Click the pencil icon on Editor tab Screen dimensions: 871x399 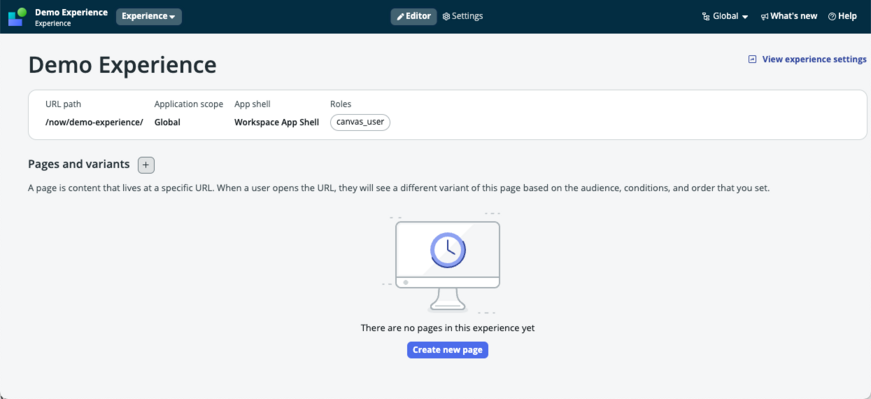(400, 17)
